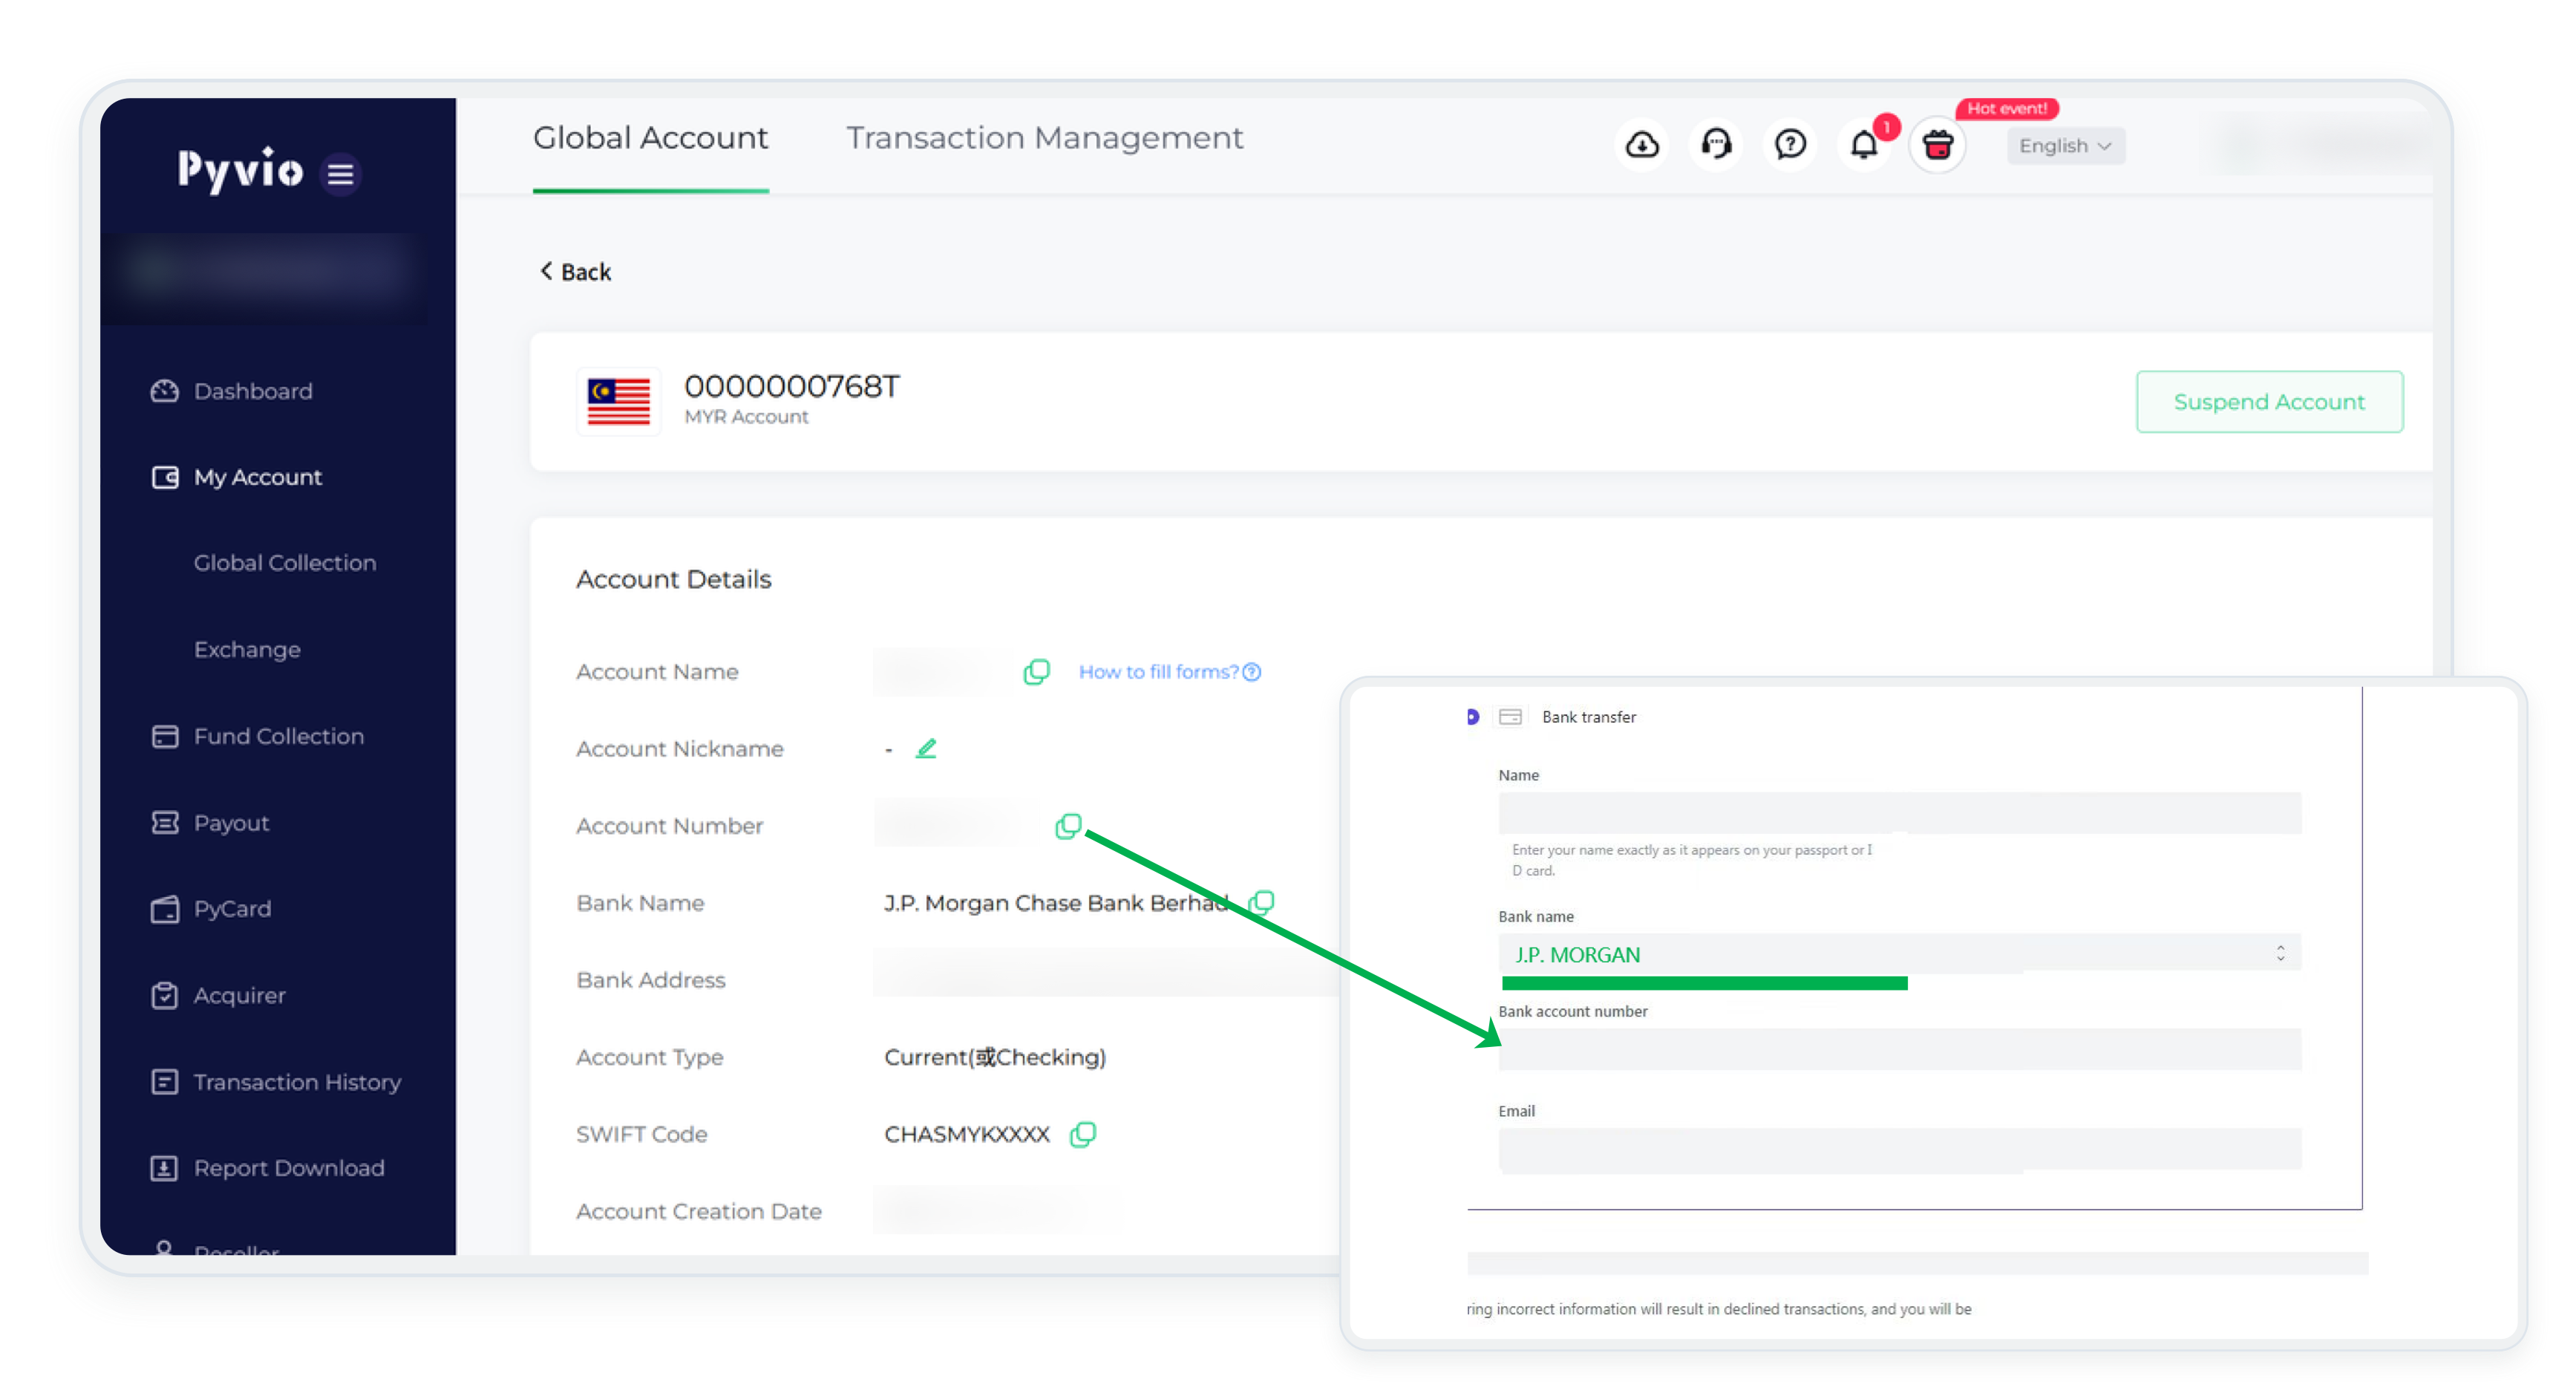The image size is (2576, 1399).
Task: Copy the Bank Name value
Action: (1262, 902)
